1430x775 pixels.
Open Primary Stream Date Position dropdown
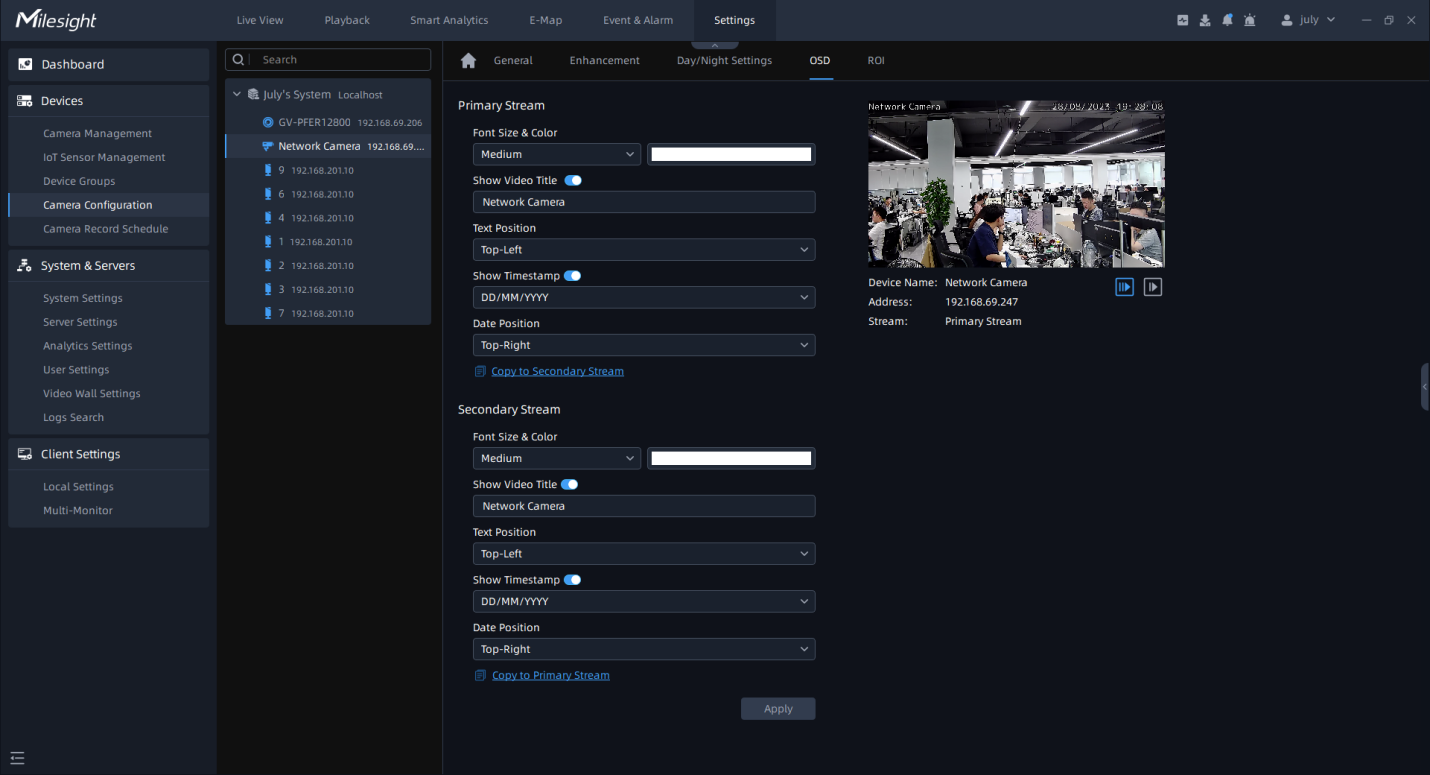click(x=643, y=345)
